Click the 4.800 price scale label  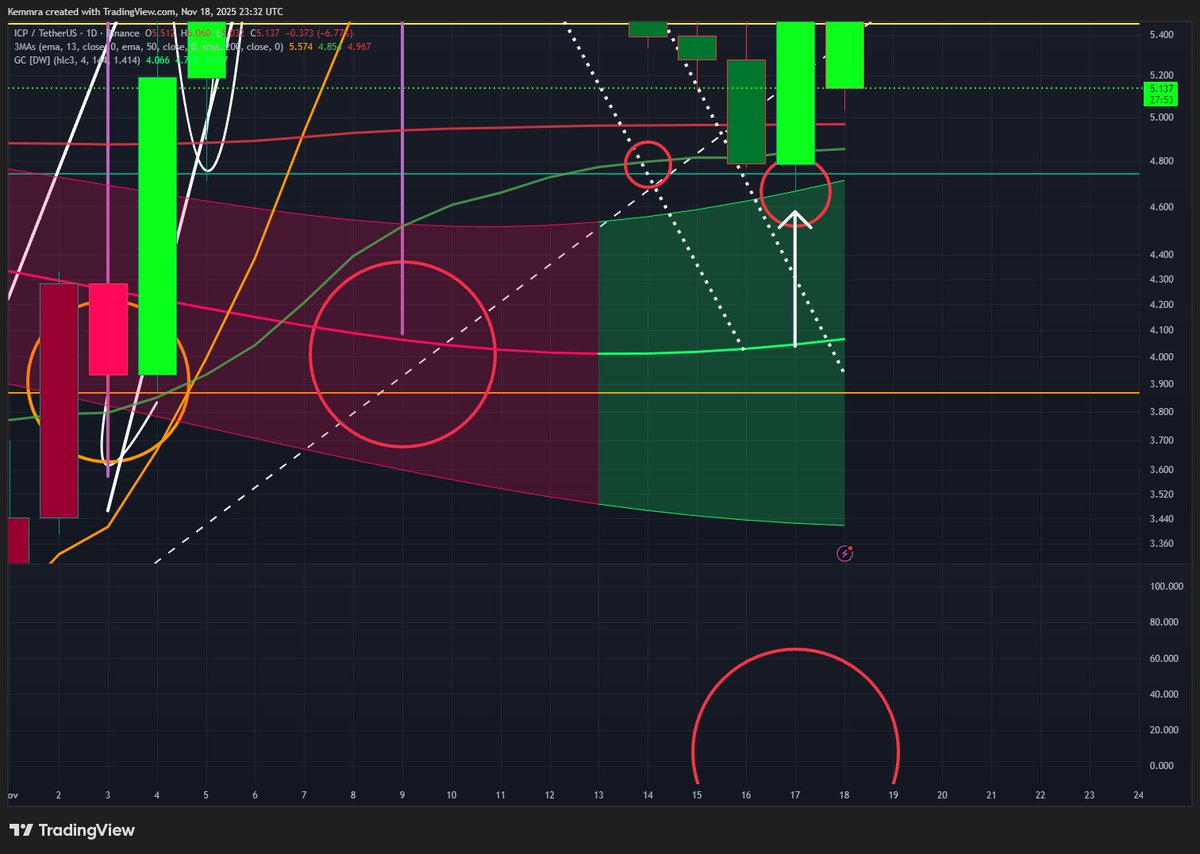point(1160,162)
